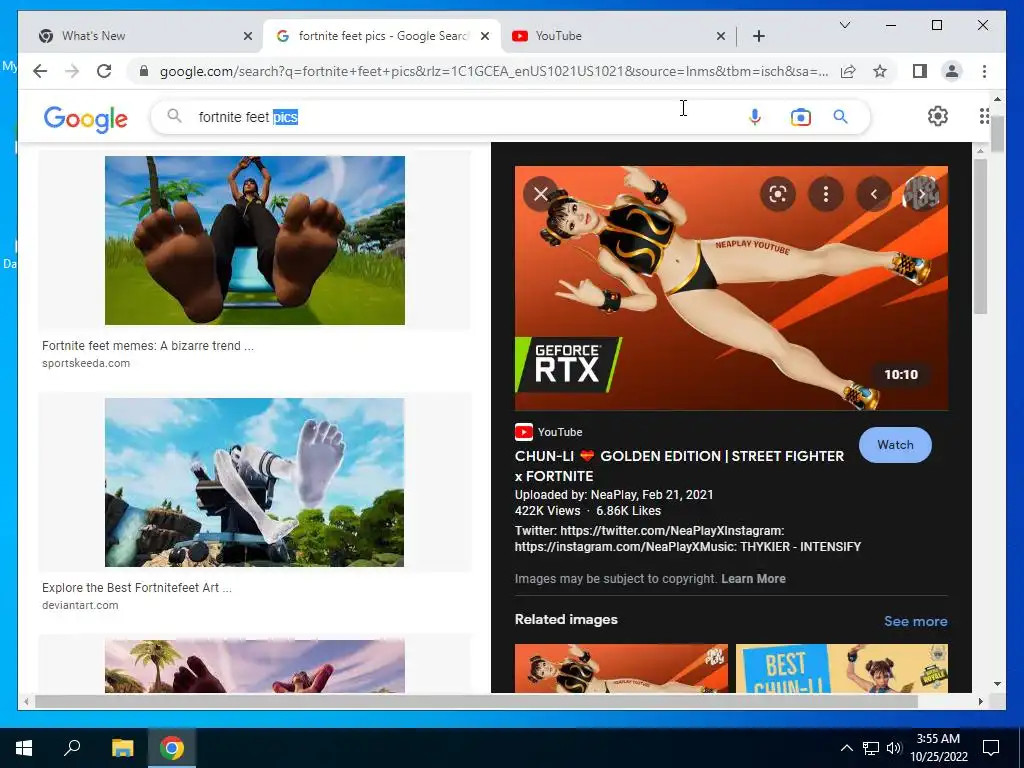The height and width of the screenshot is (768, 1024).
Task: Close the Google Search tab
Action: point(485,36)
